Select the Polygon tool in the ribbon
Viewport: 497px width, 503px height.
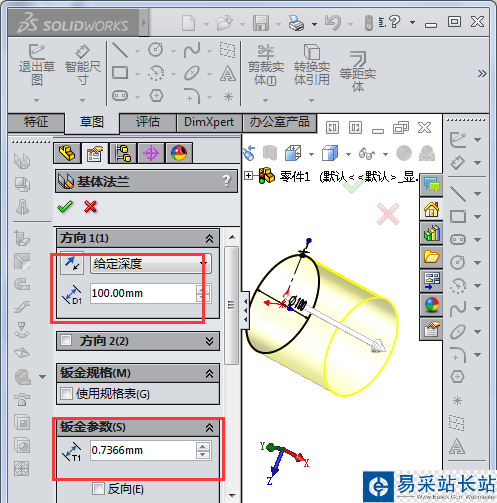[x=156, y=96]
